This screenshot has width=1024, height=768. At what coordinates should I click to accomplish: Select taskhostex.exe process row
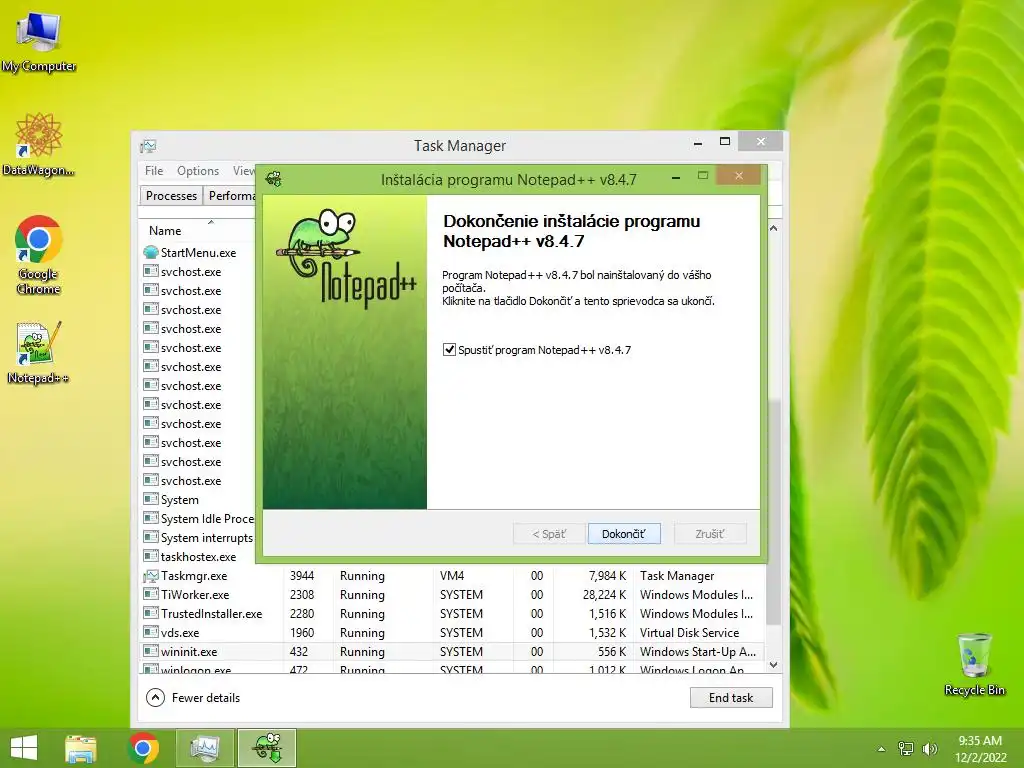pos(199,556)
